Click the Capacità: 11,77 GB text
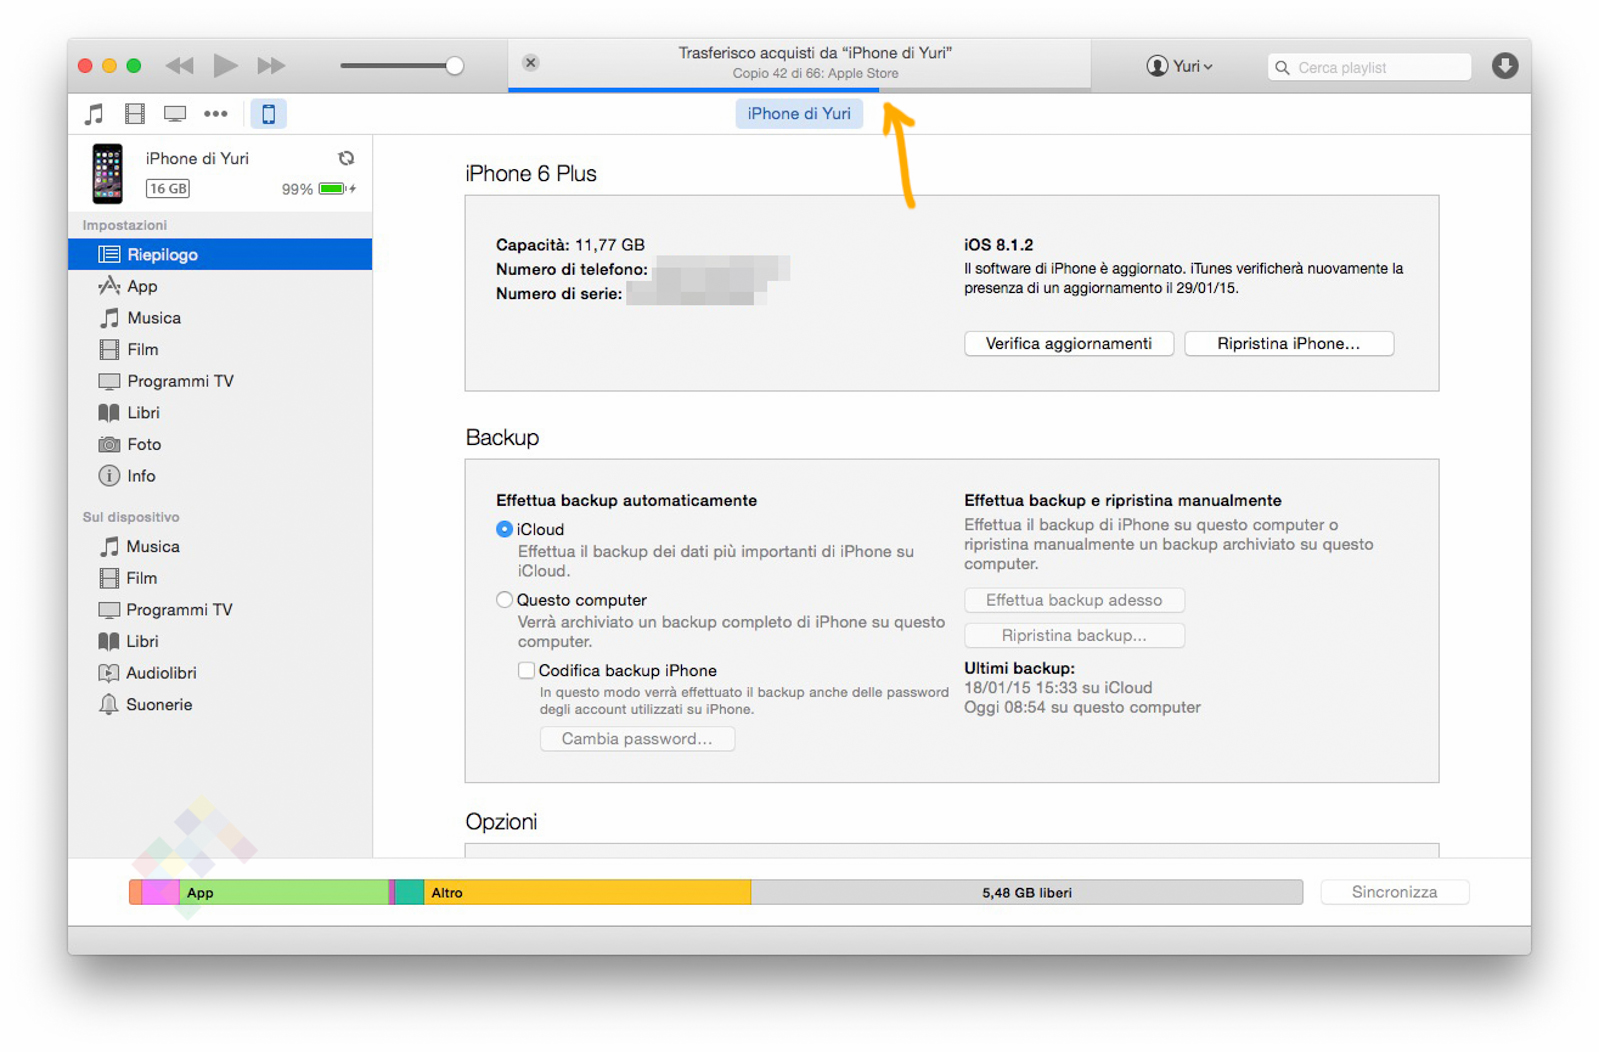Screen dimensions: 1599x1052 (x=570, y=245)
